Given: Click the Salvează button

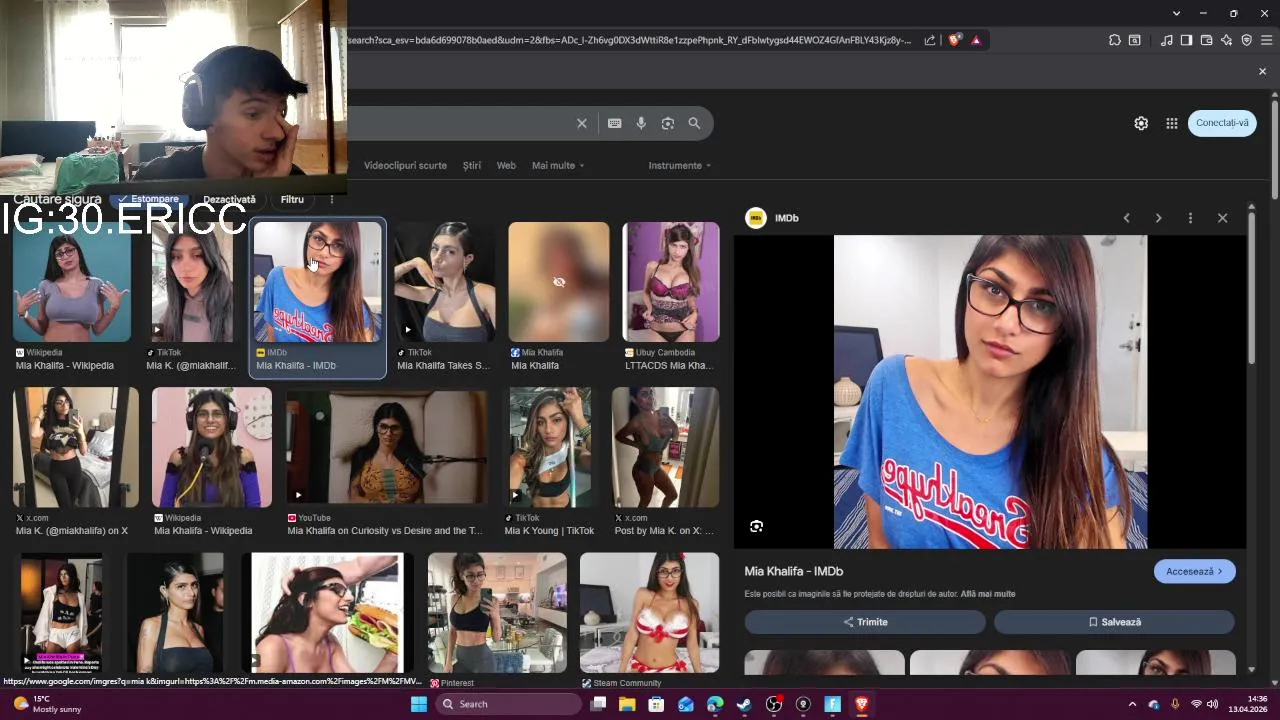Looking at the screenshot, I should click(1114, 622).
